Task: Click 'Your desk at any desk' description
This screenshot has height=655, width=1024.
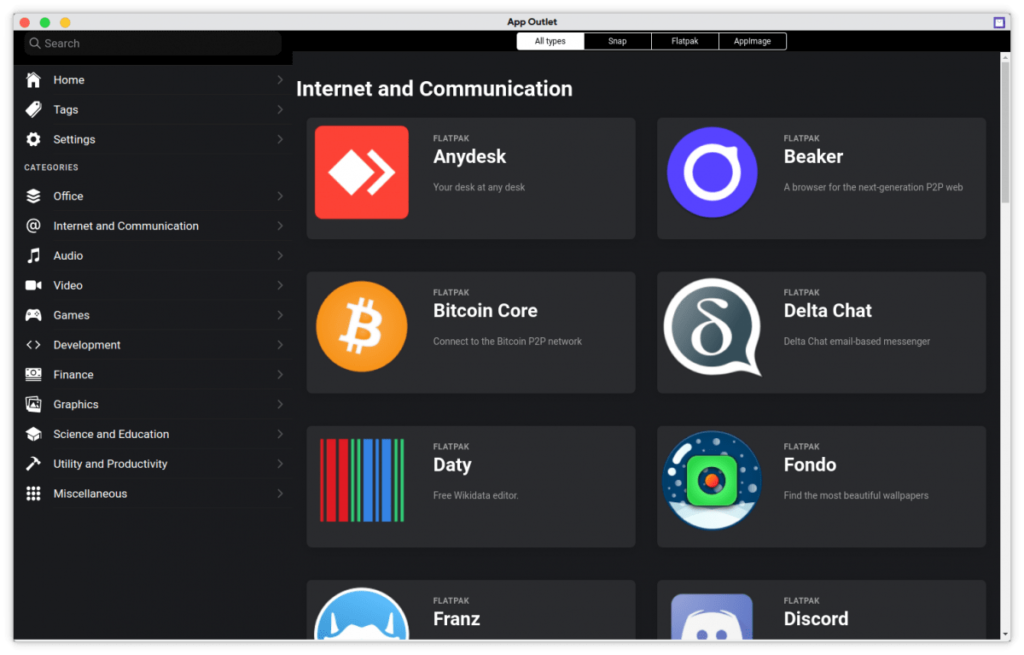Action: pyautogui.click(x=479, y=187)
